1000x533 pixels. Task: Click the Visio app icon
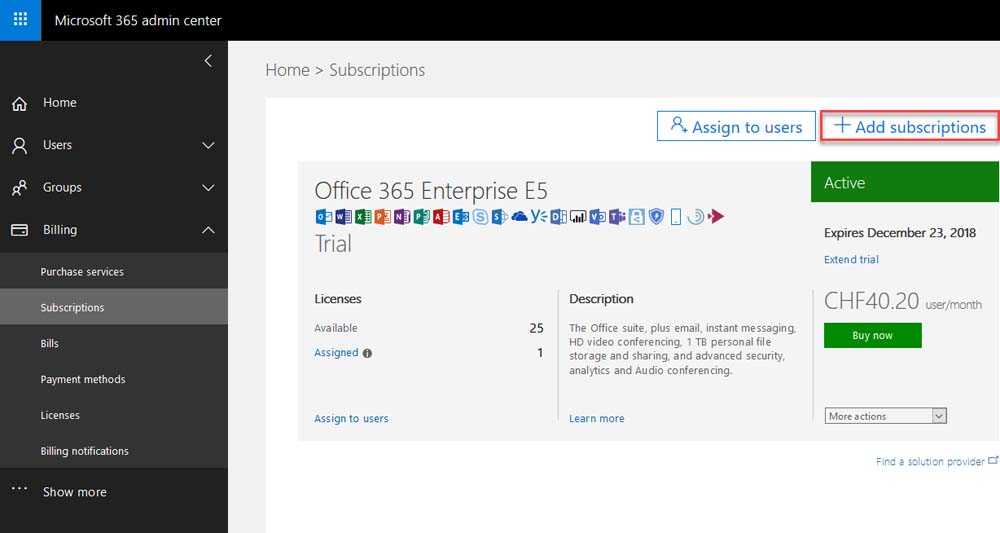pos(598,217)
